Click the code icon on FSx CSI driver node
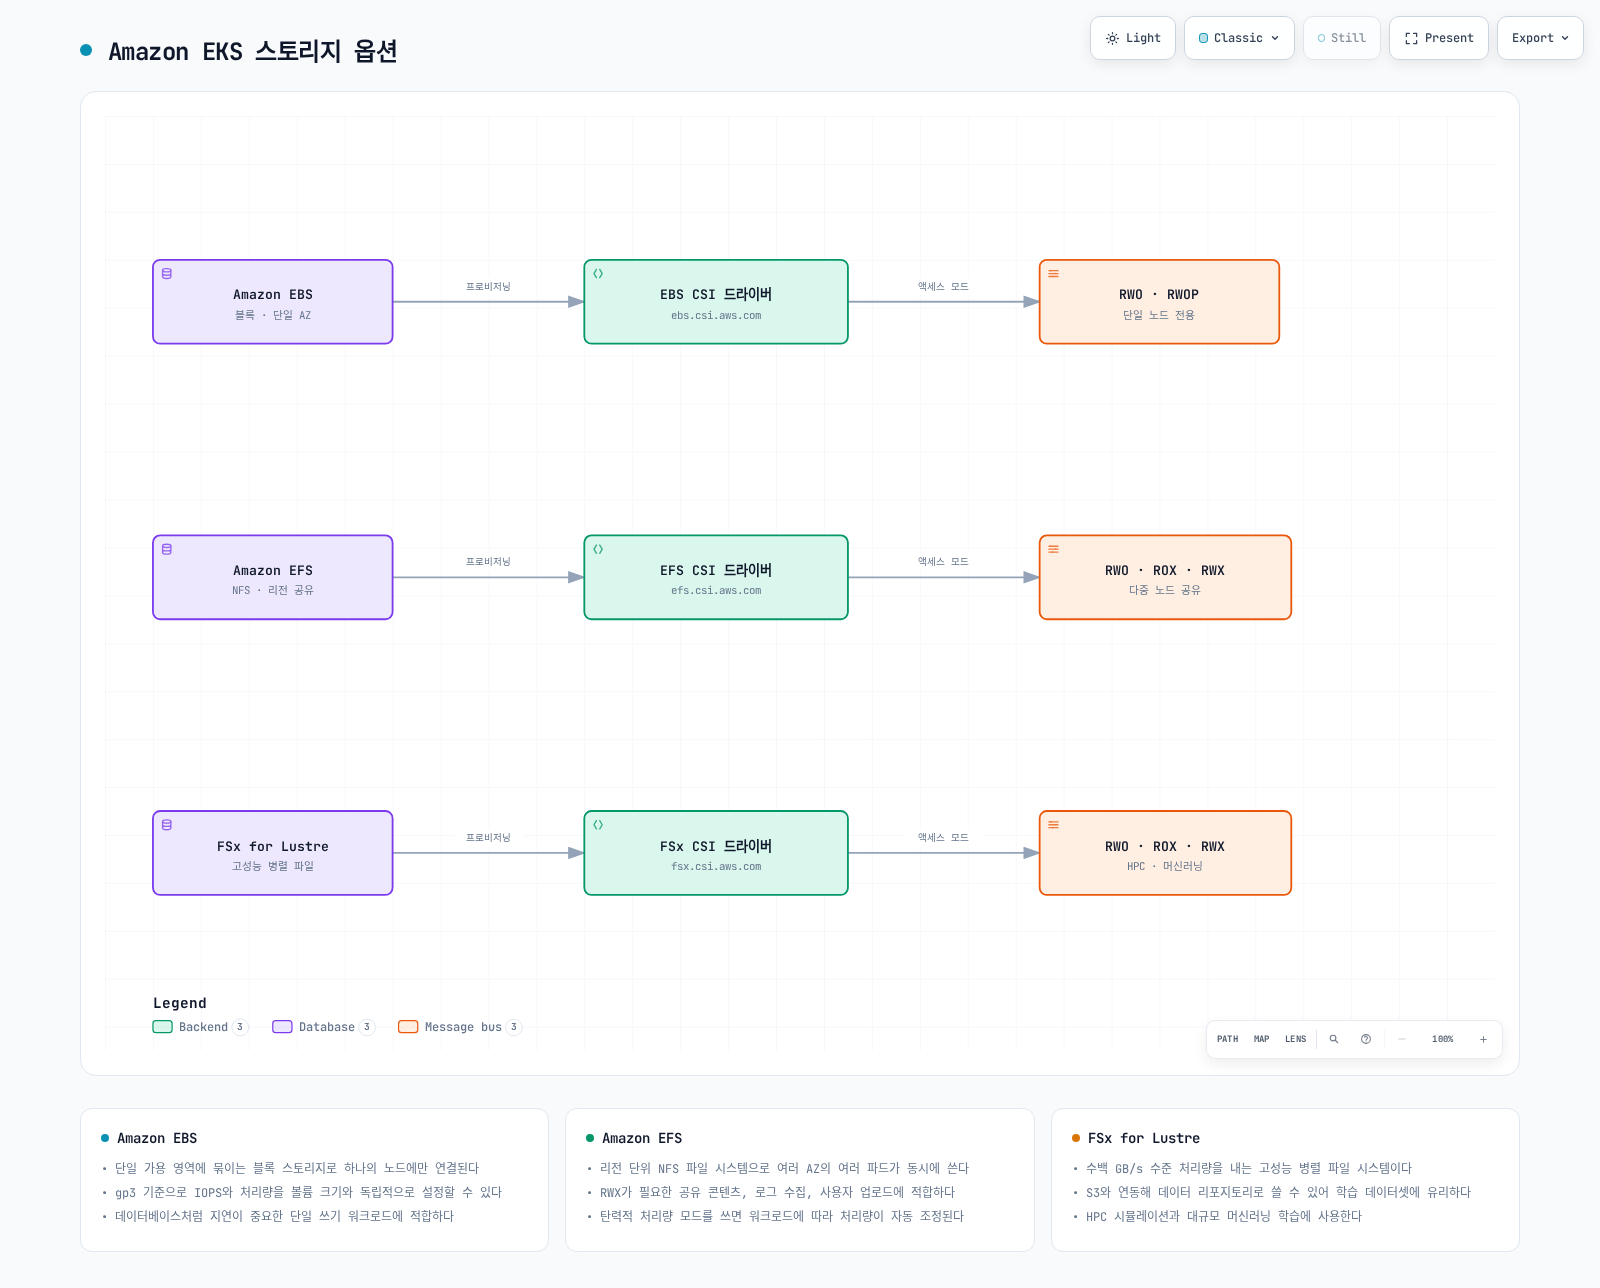 coord(598,825)
